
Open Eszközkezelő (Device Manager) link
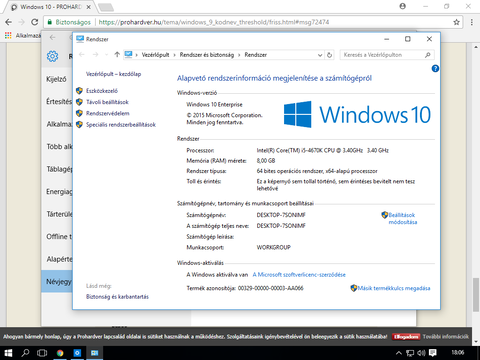(x=102, y=91)
